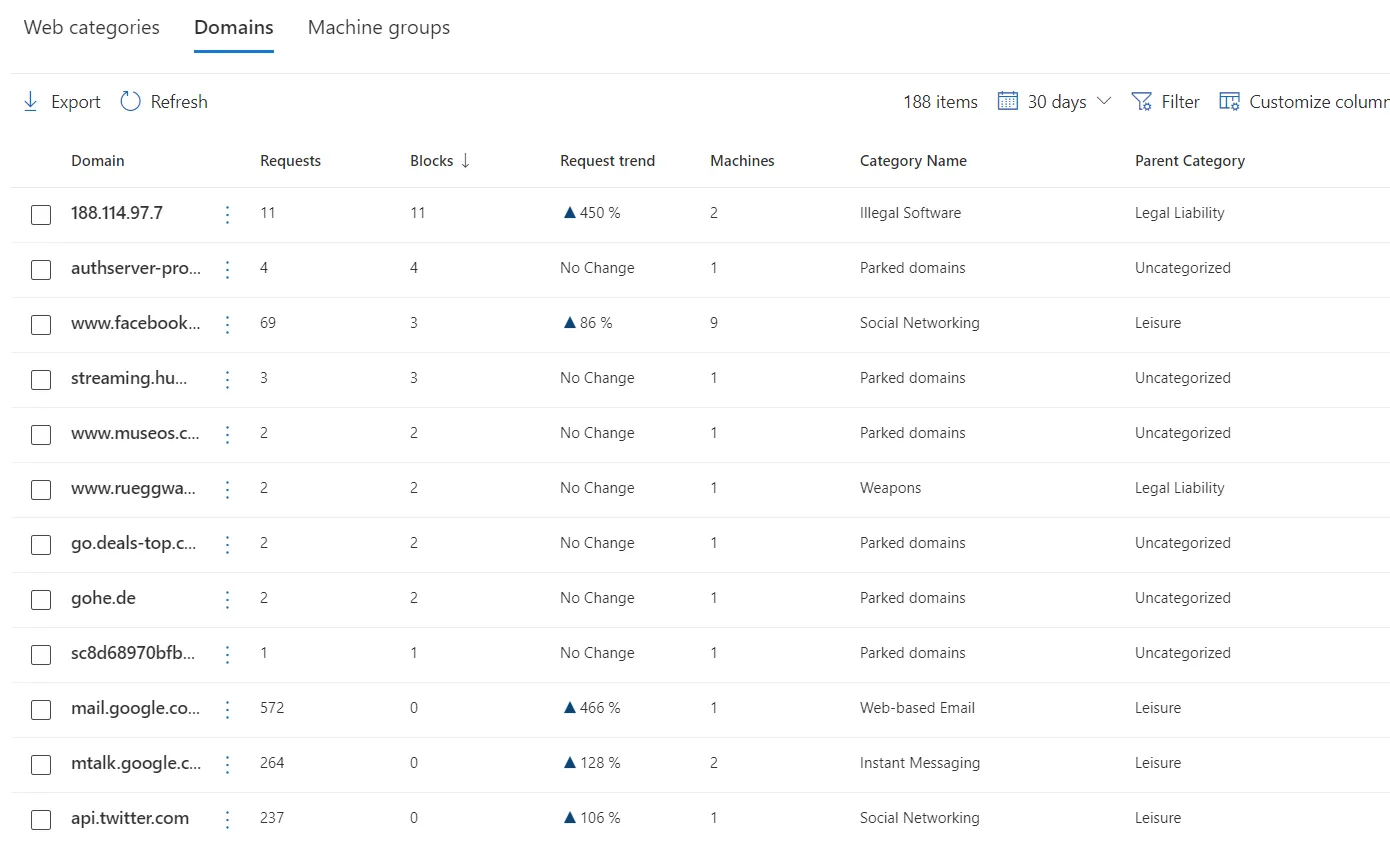
Task: Sort by Machines column header
Action: pyautogui.click(x=743, y=160)
